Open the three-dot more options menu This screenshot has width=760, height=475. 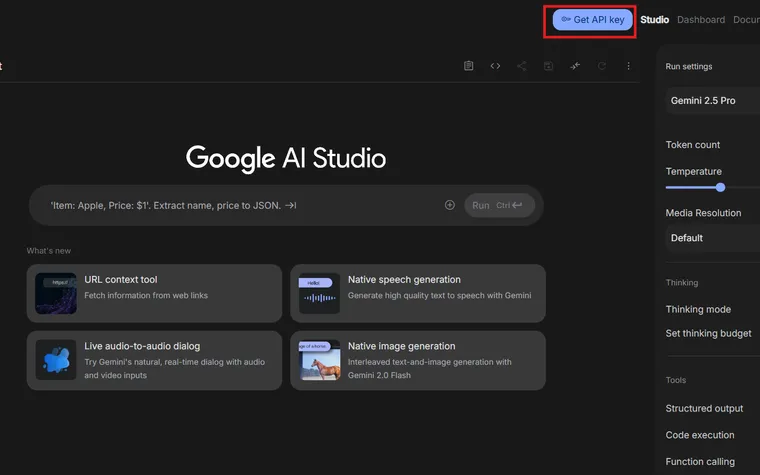pyautogui.click(x=628, y=66)
